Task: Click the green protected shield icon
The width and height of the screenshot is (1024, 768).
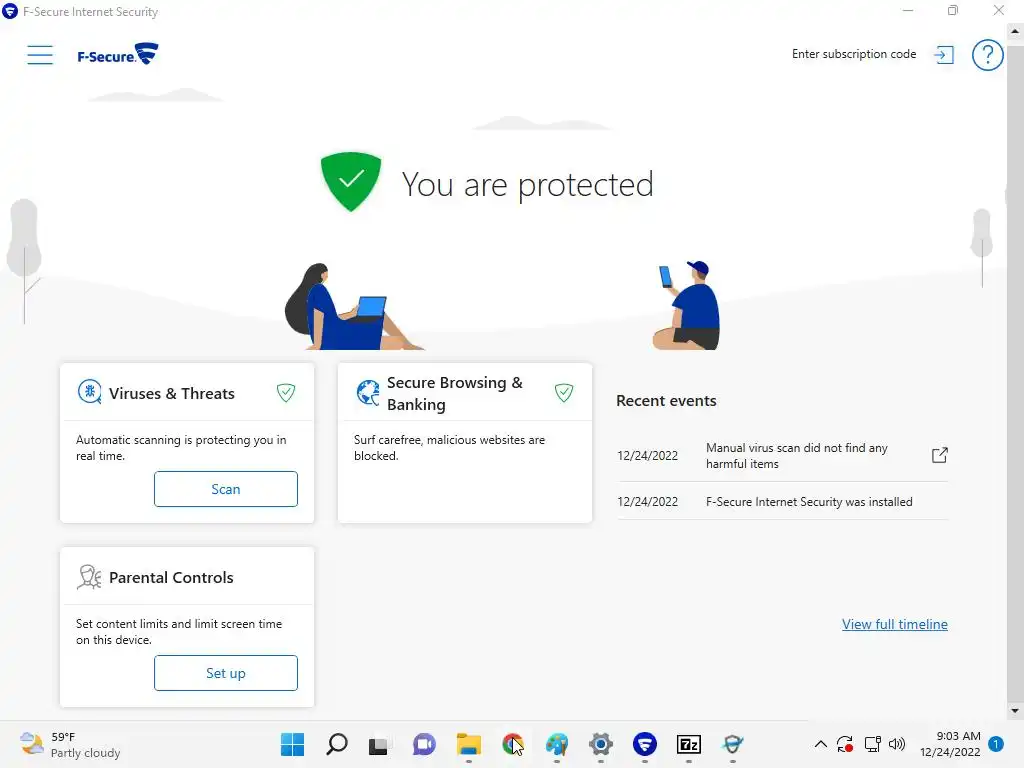Action: [x=351, y=182]
